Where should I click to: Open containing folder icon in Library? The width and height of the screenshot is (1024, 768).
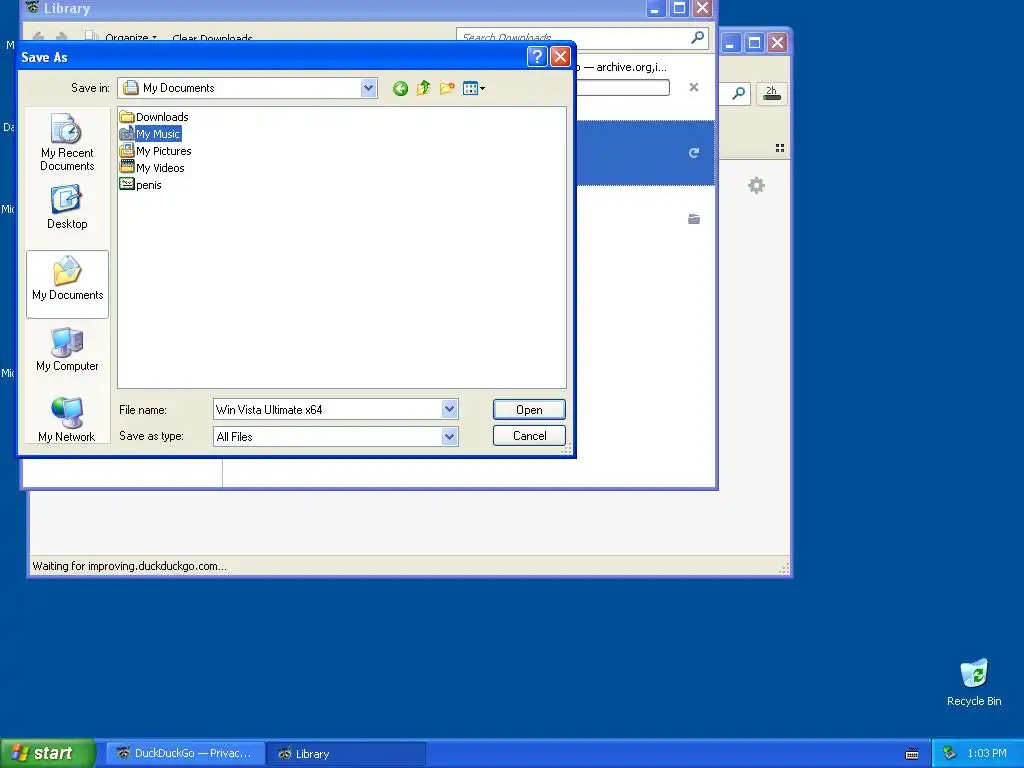[694, 219]
